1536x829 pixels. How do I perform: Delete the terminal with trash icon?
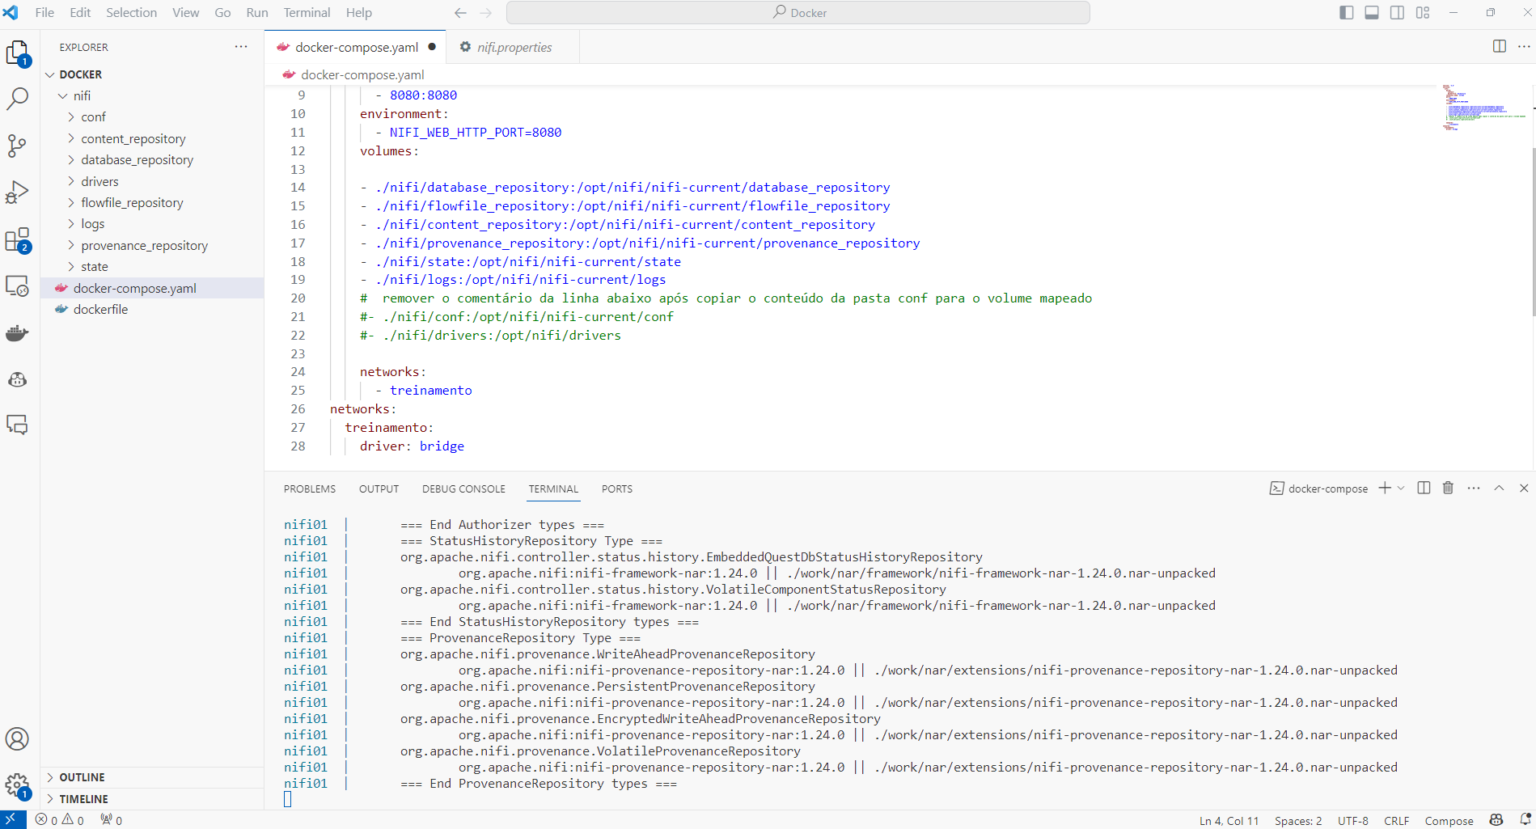pos(1447,488)
